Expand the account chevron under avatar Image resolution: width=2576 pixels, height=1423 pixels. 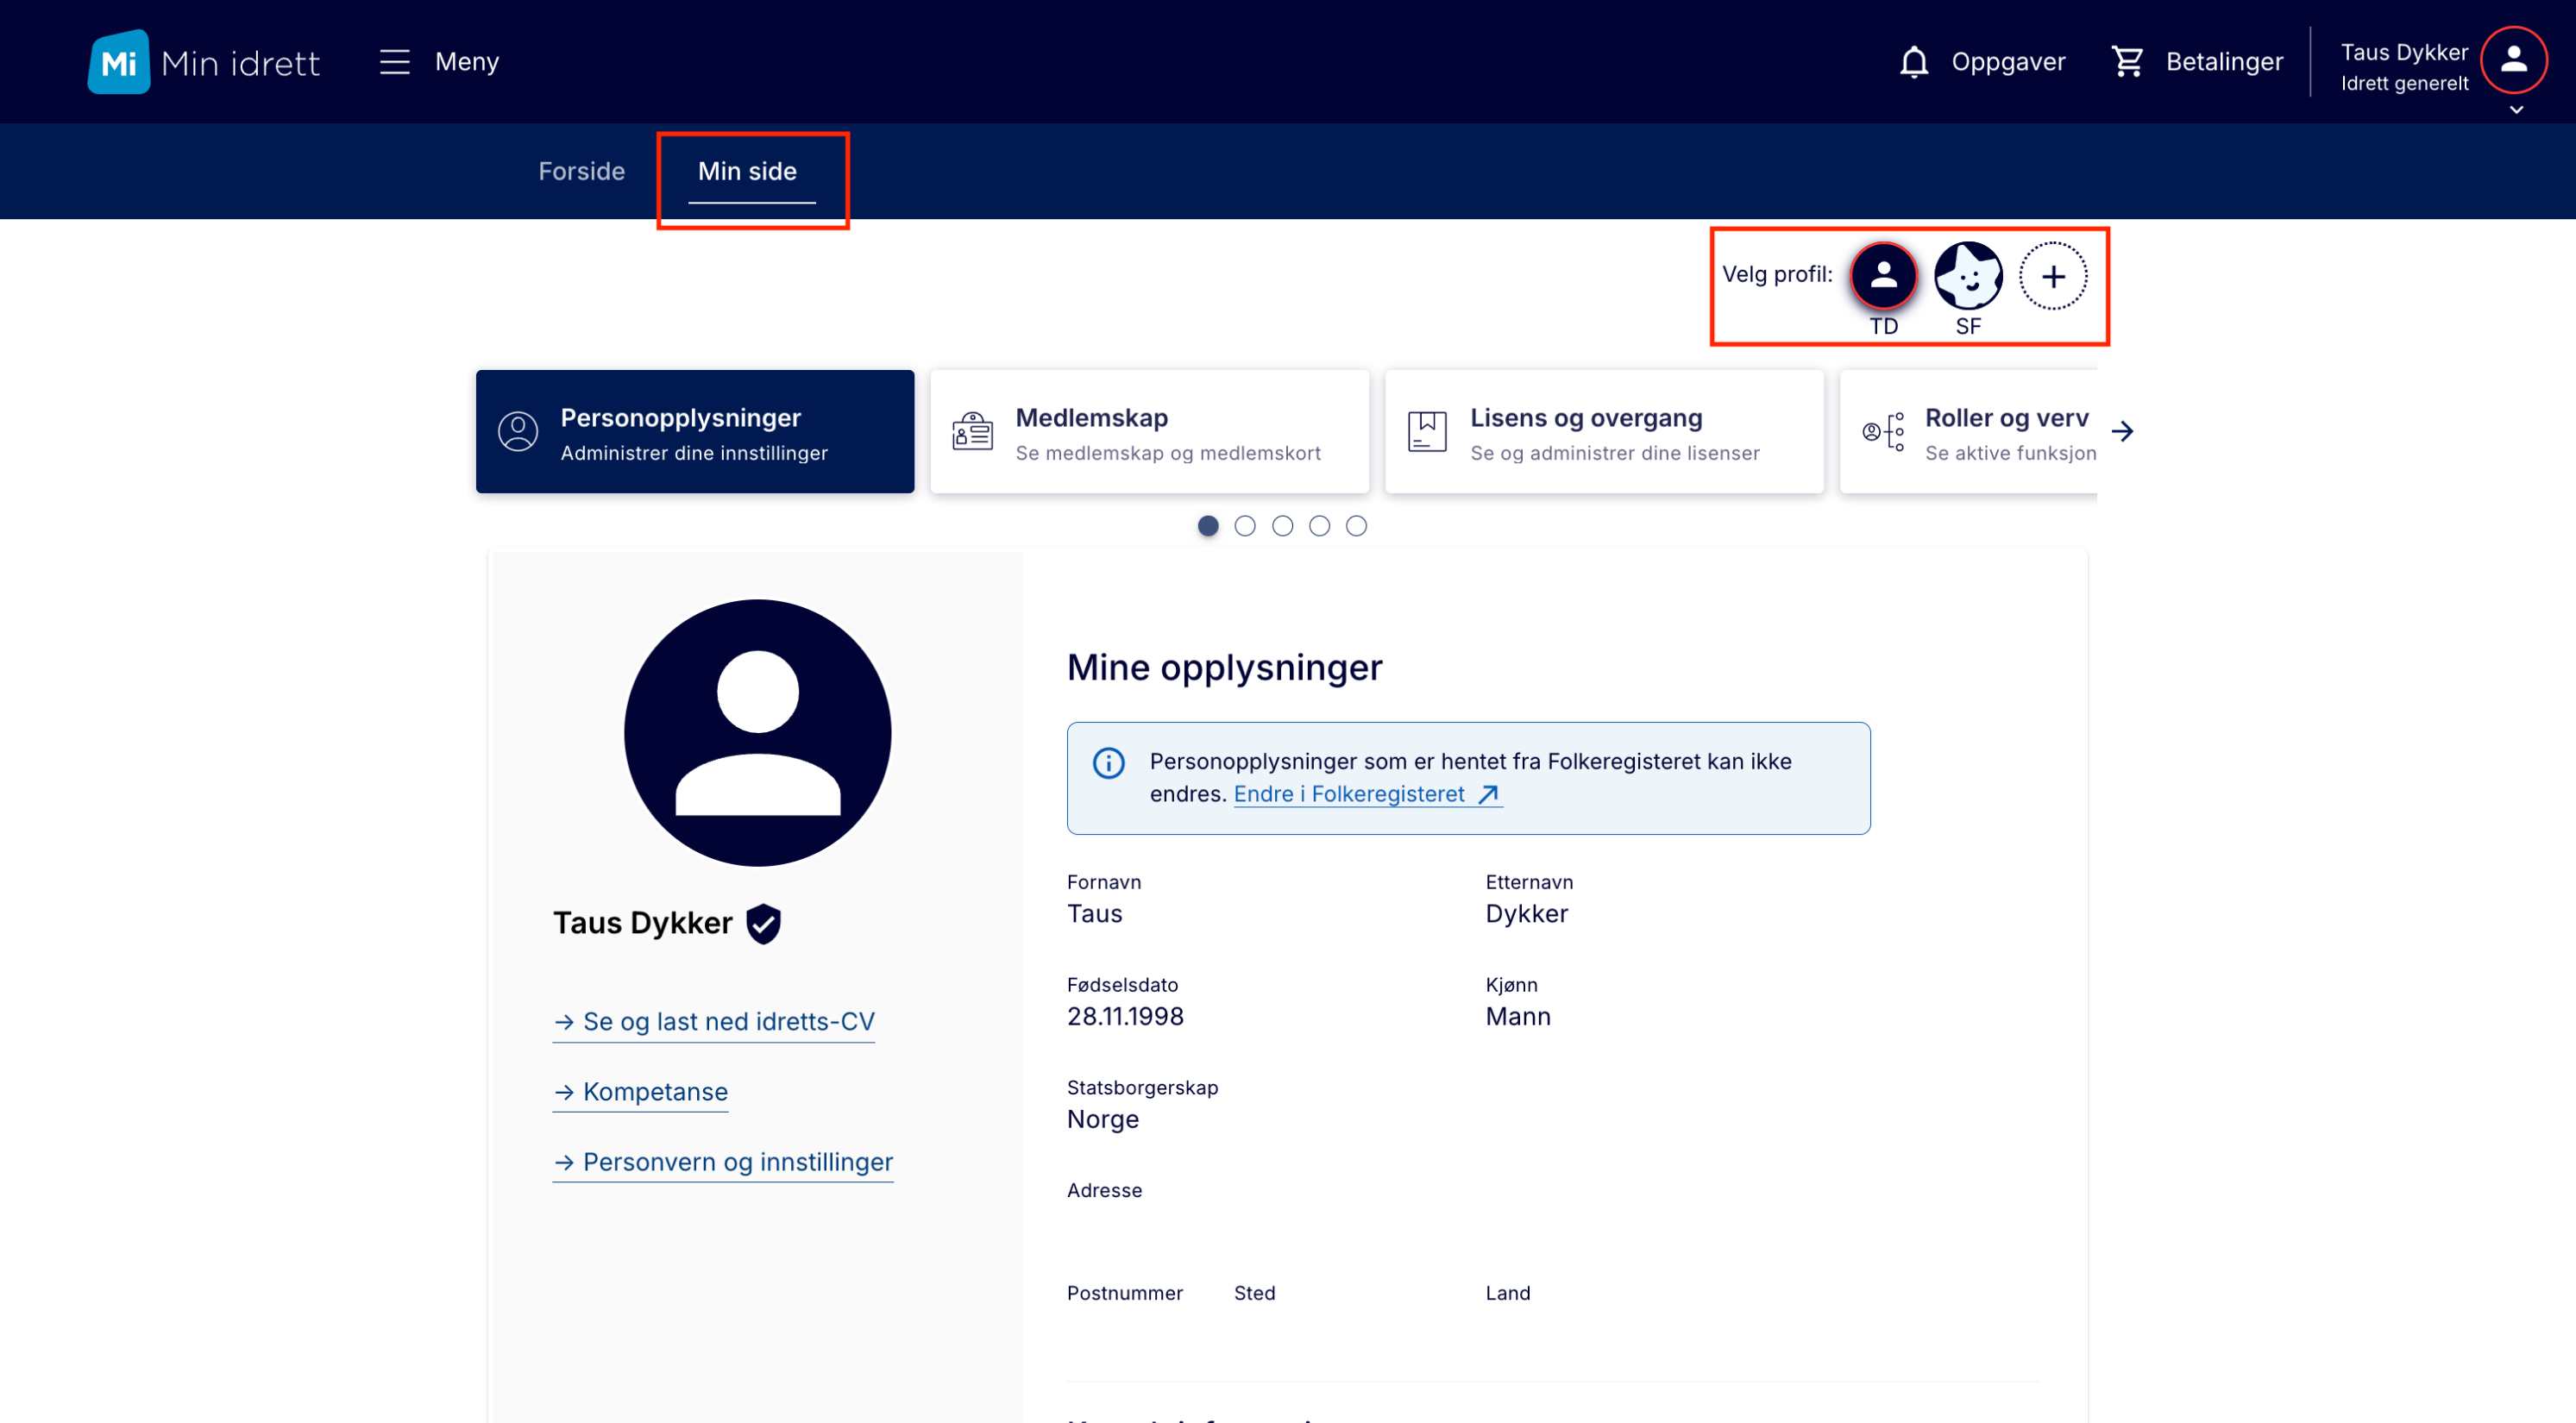[x=2516, y=110]
